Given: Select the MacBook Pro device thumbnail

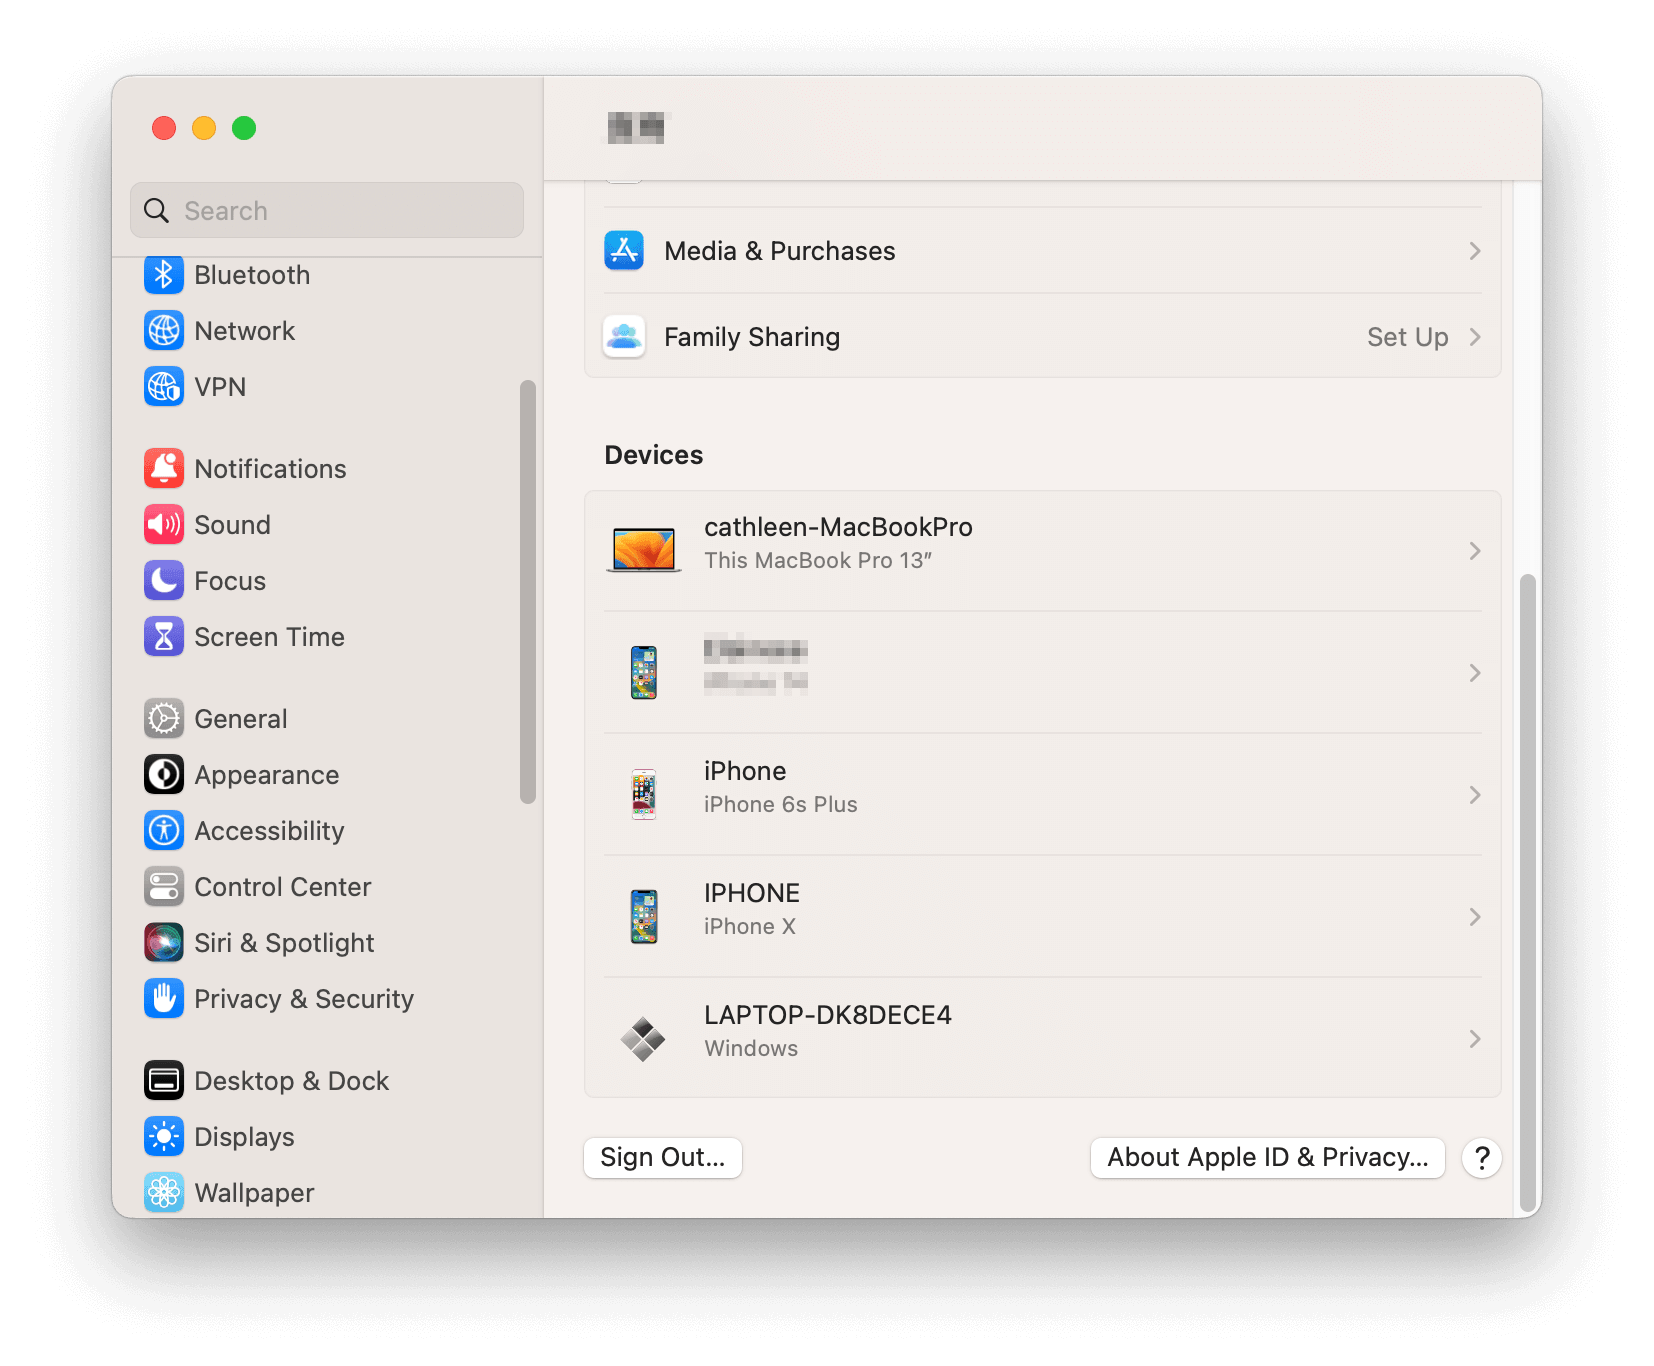Looking at the screenshot, I should 644,551.
